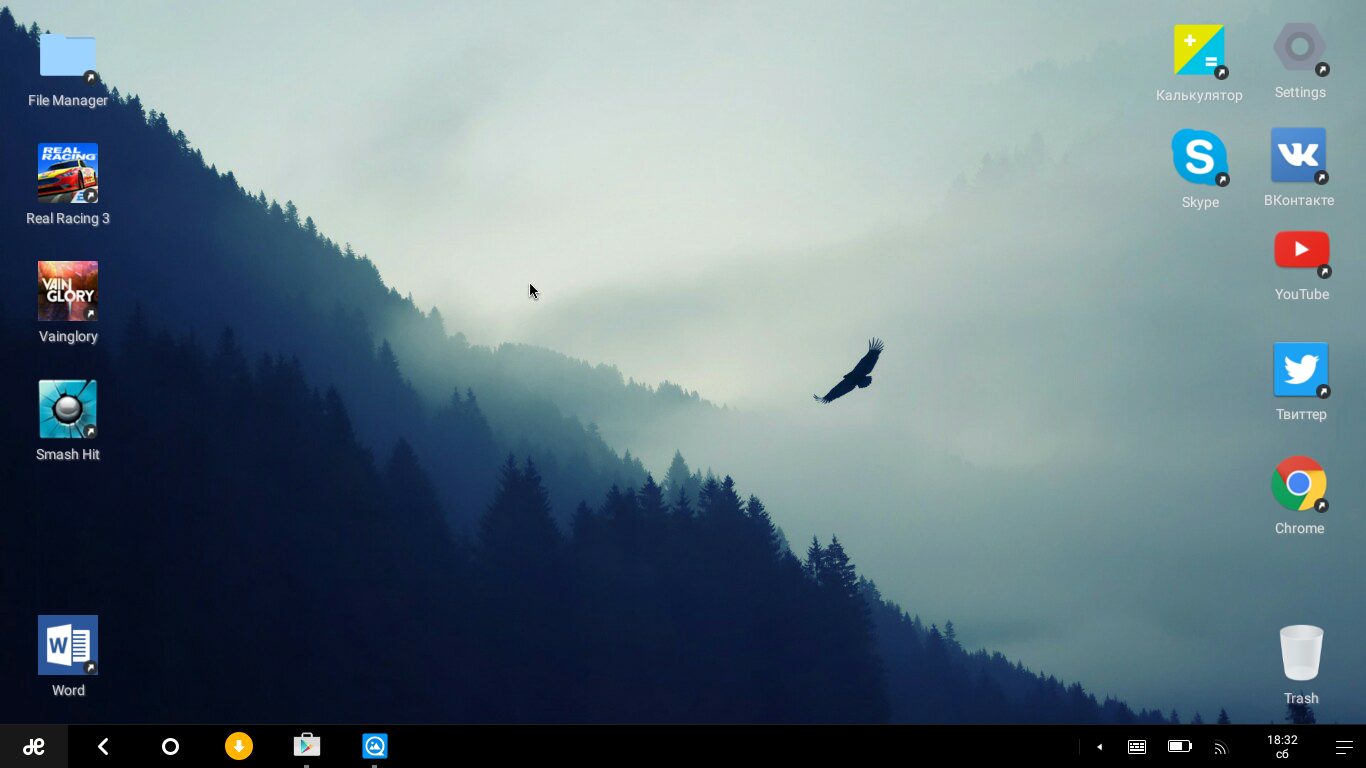This screenshot has width=1366, height=768.
Task: Open the notification panel menu icon
Action: click(x=1344, y=747)
